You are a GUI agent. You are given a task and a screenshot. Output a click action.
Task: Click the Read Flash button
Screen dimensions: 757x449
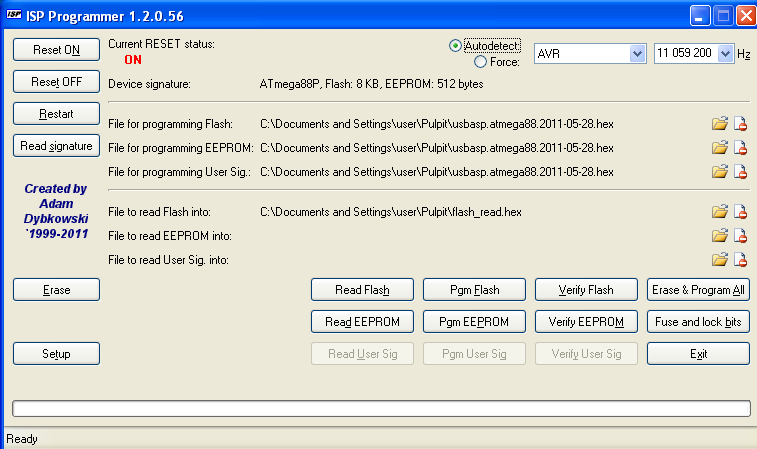[x=362, y=290]
